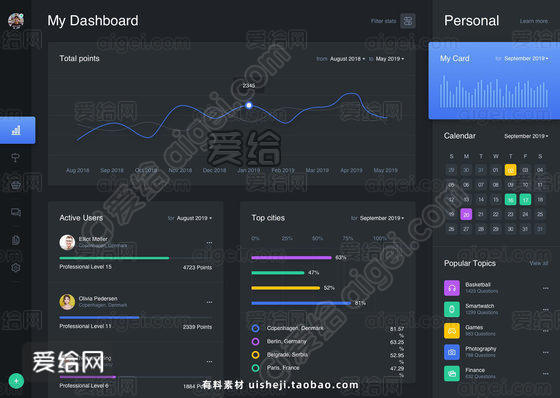This screenshot has width=560, height=398.
Task: Click the 2345 data point on chart
Action: (x=249, y=105)
